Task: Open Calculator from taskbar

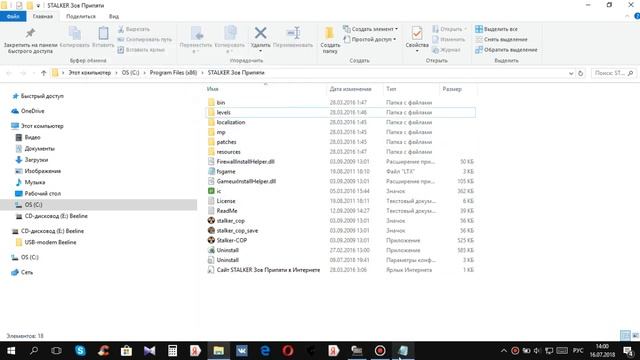Action: [x=172, y=351]
